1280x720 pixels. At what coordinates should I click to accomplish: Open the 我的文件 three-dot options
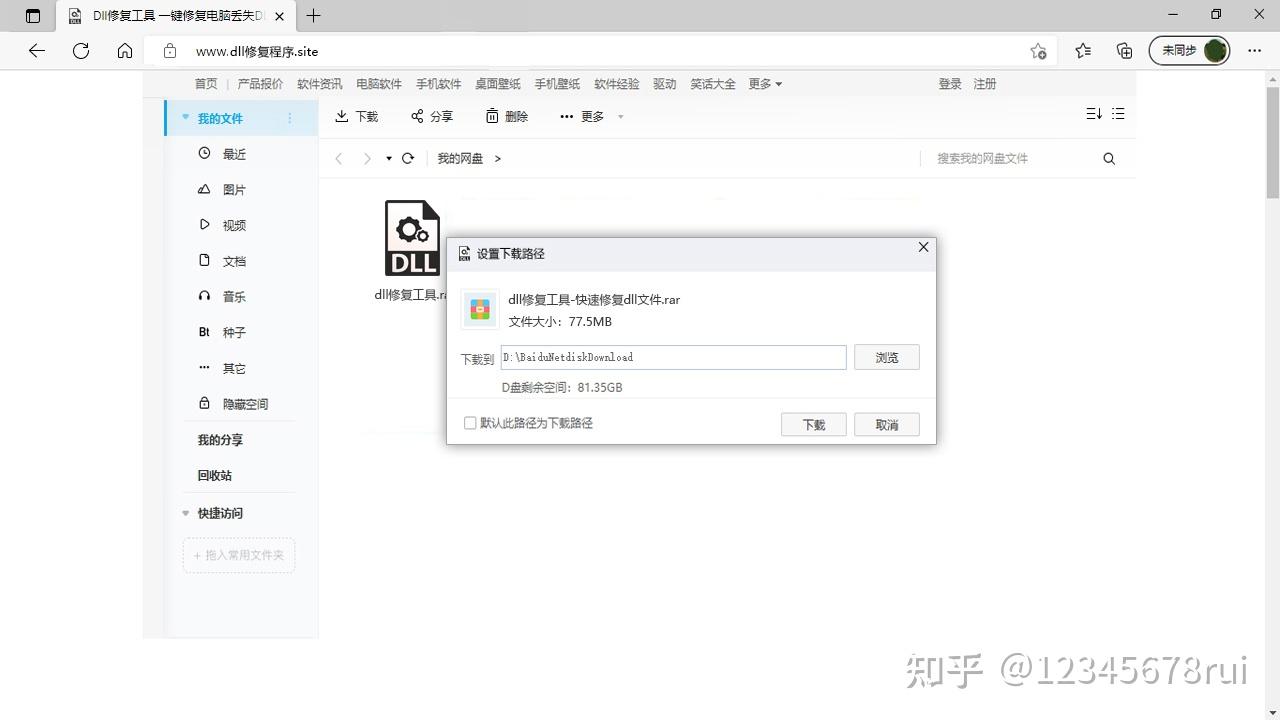tap(290, 118)
